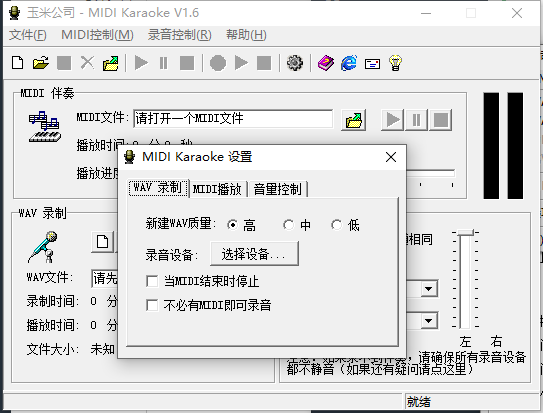543x413 pixels.
Task: Click the 文件大小 未知 value
Action: point(103,349)
